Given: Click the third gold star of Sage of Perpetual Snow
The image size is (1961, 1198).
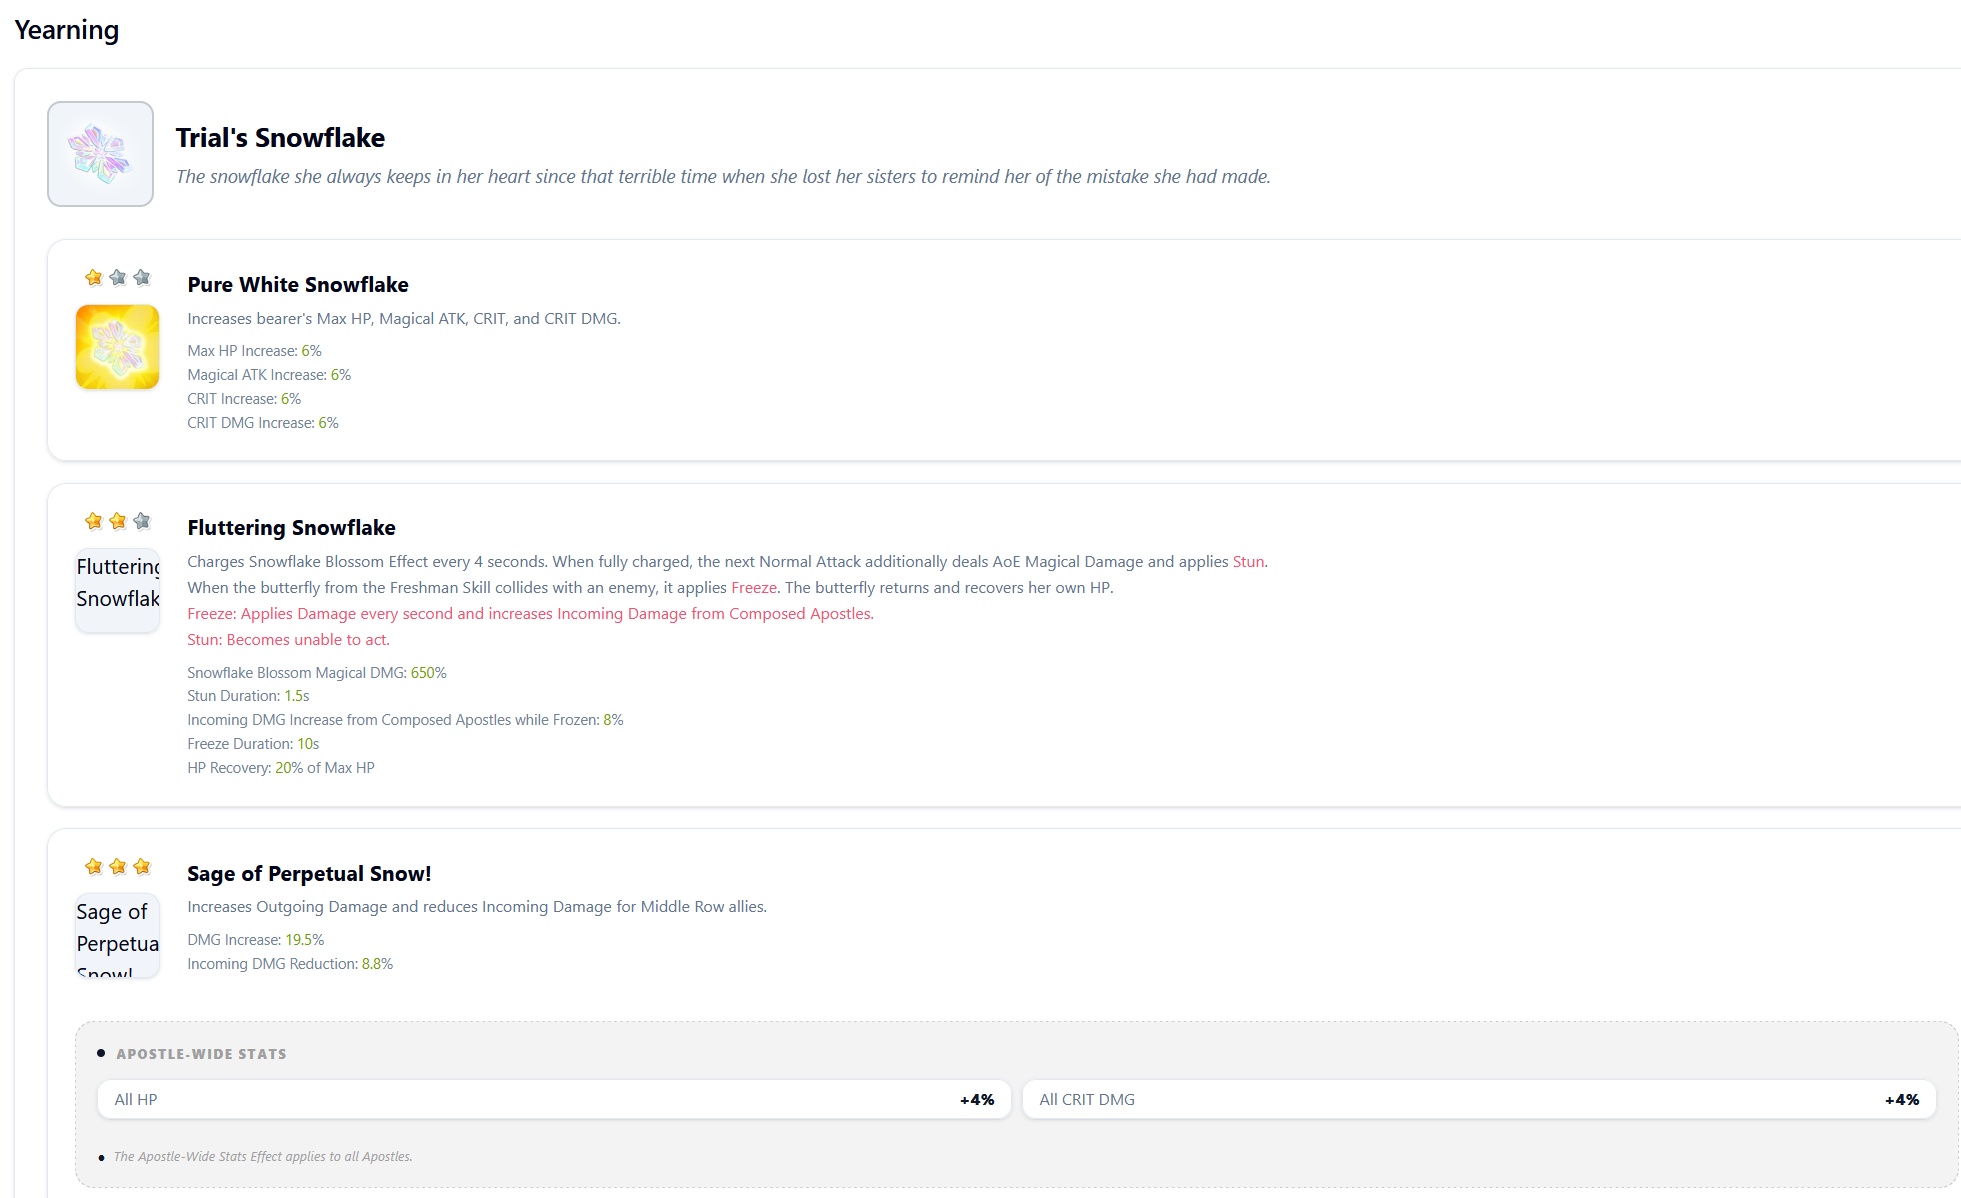Looking at the screenshot, I should pos(142,866).
